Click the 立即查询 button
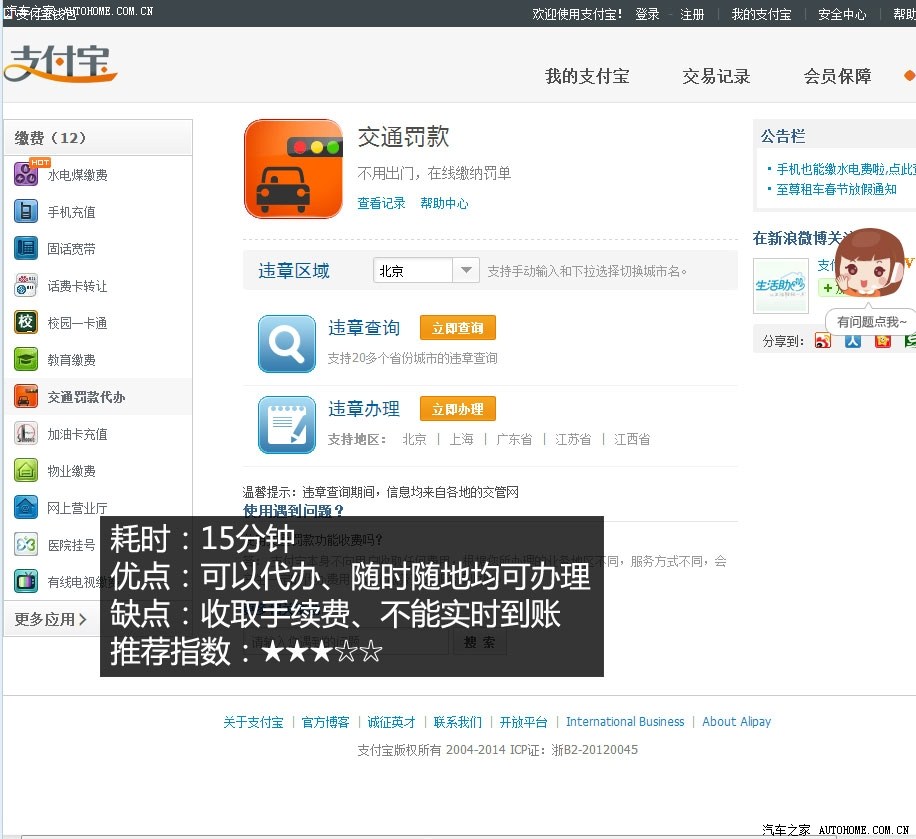 (x=458, y=328)
